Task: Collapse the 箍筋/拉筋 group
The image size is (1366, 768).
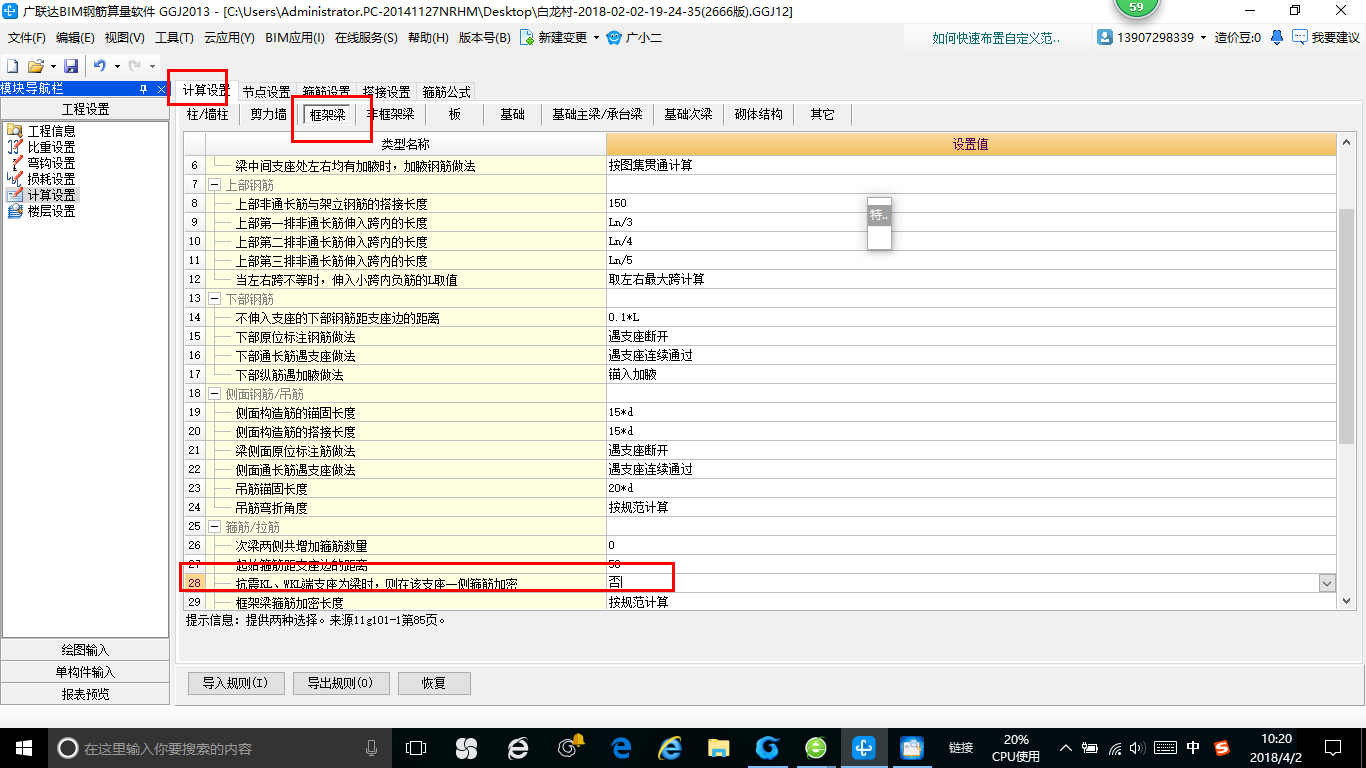Action: click(x=214, y=527)
